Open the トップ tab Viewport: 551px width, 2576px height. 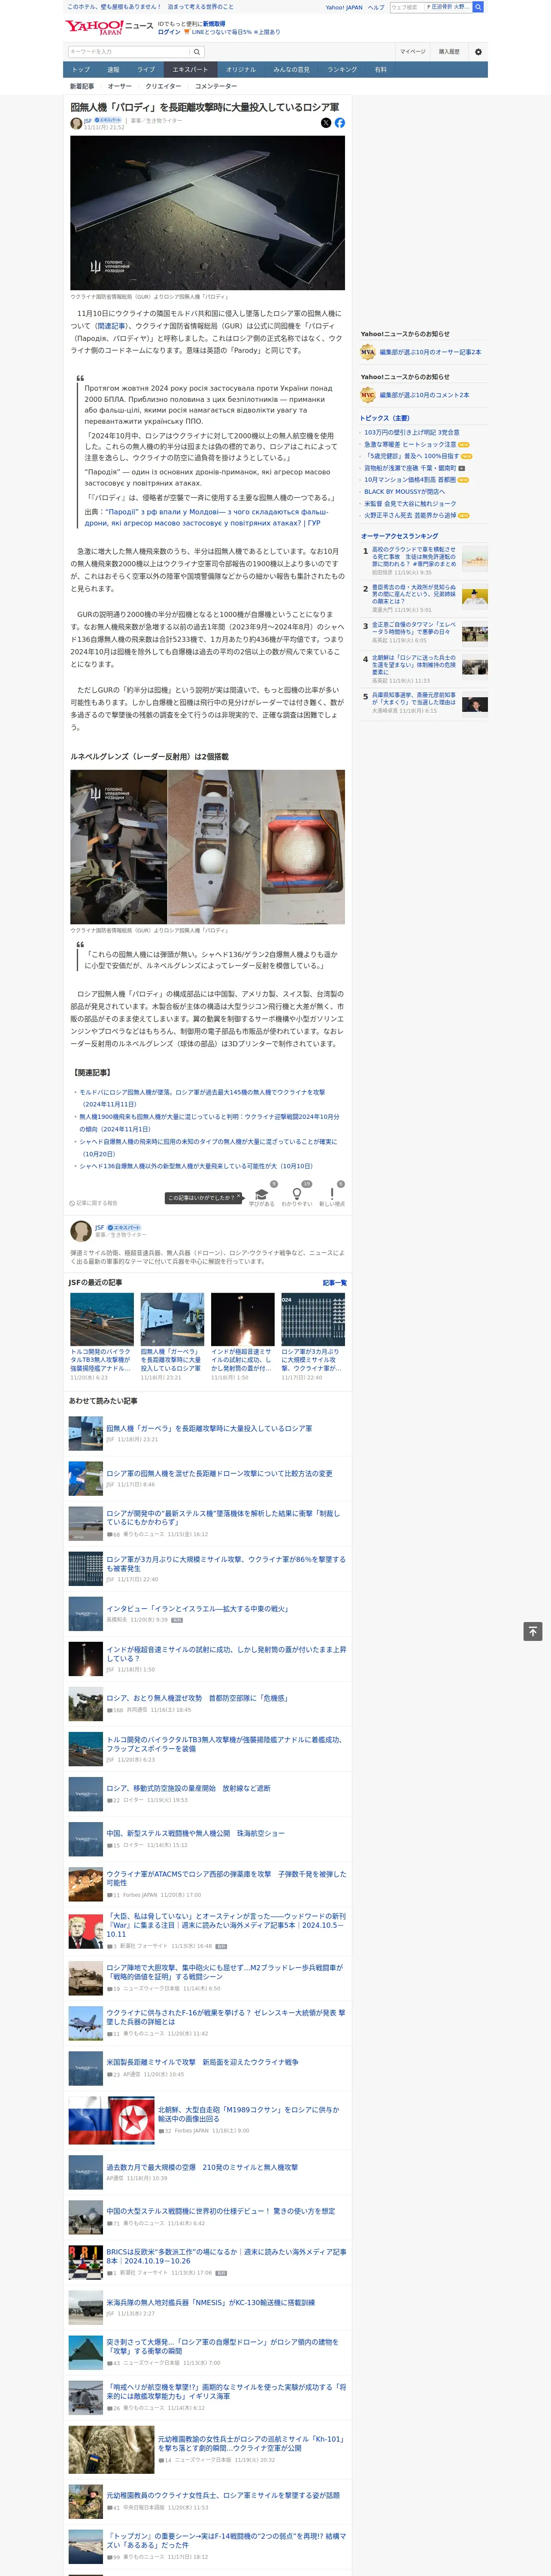81,70
